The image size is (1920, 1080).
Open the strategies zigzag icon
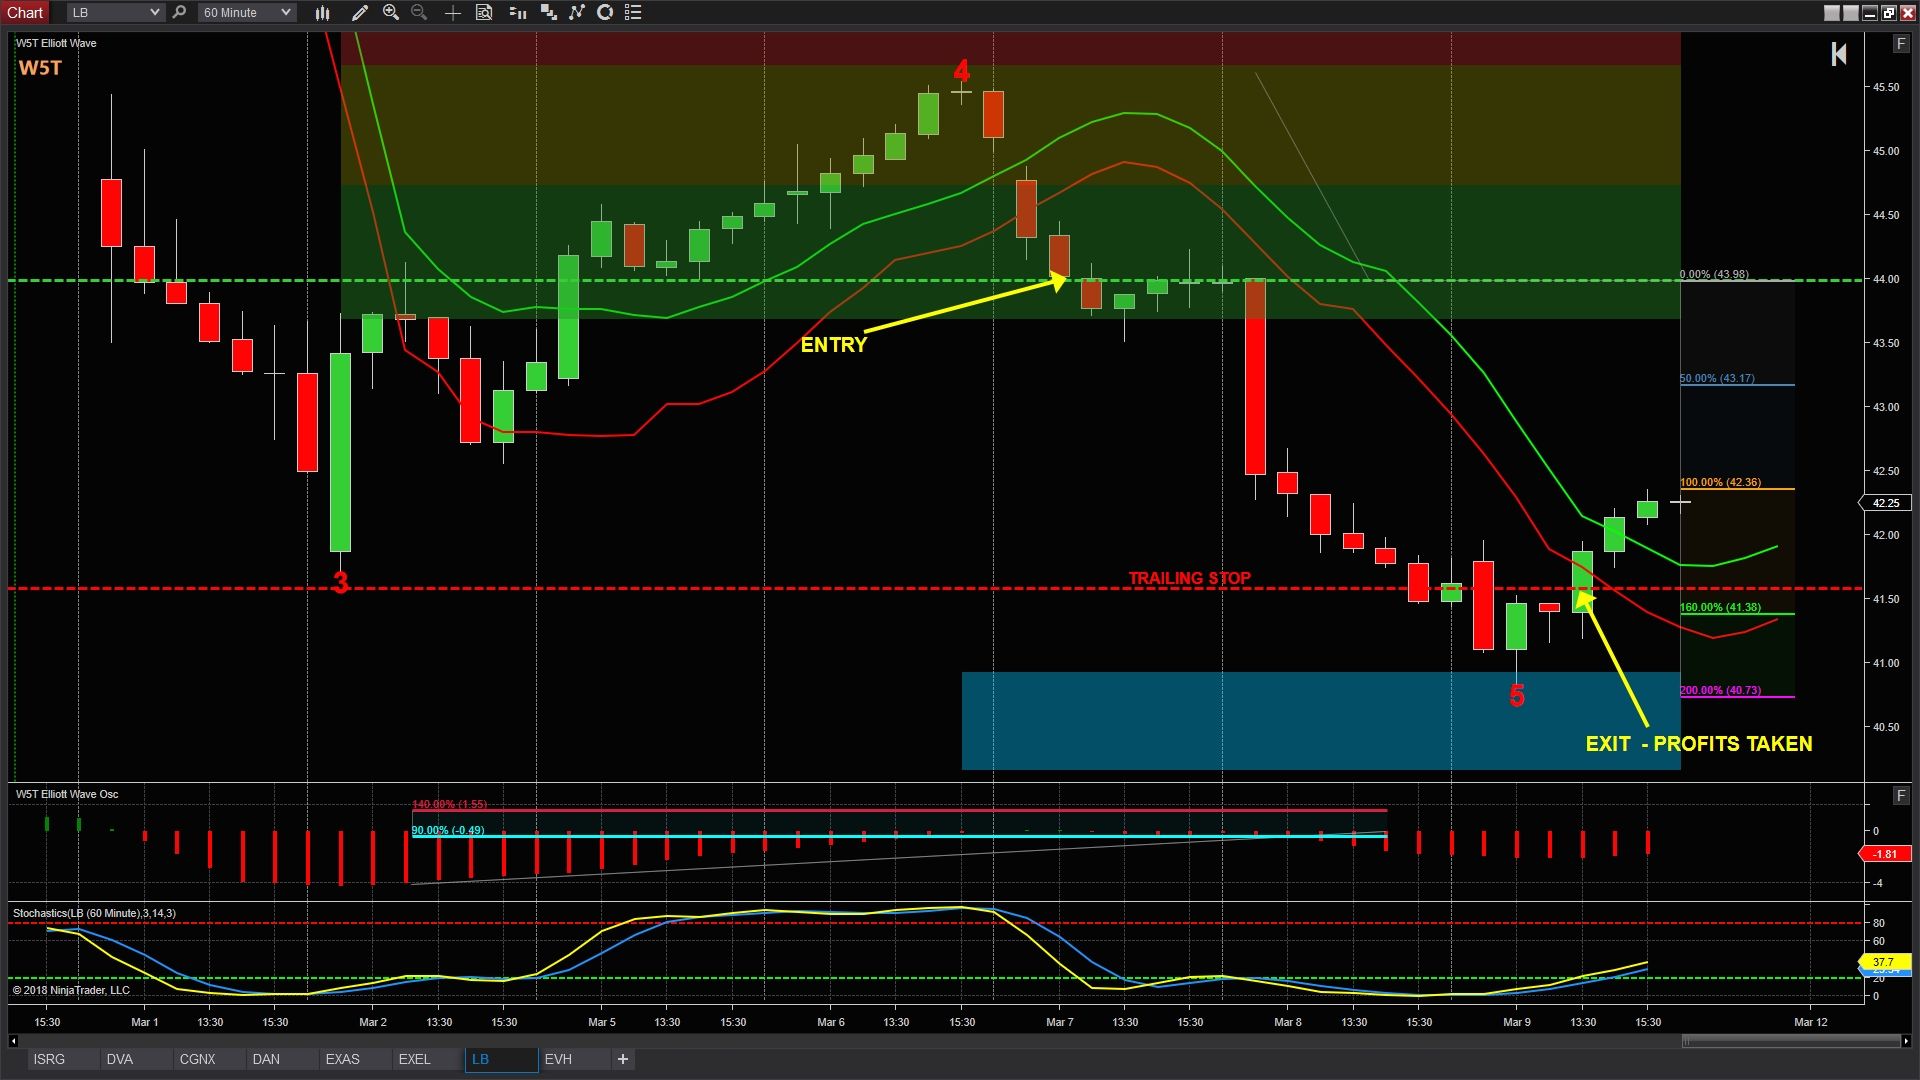click(577, 12)
